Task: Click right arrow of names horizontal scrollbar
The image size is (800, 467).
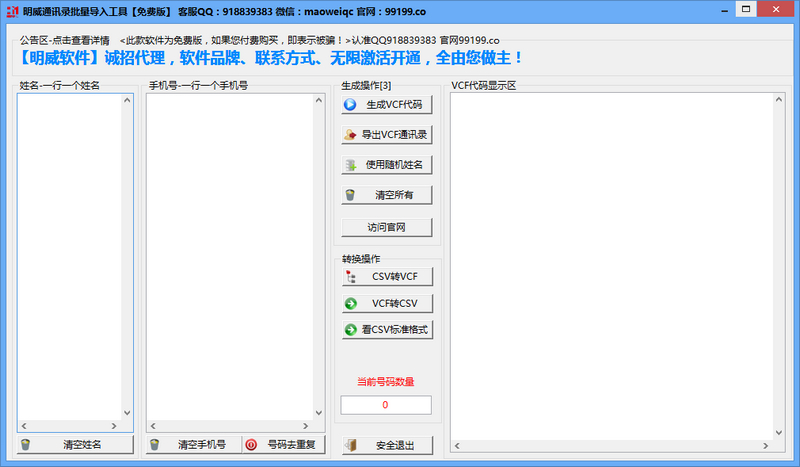Action: coord(114,426)
